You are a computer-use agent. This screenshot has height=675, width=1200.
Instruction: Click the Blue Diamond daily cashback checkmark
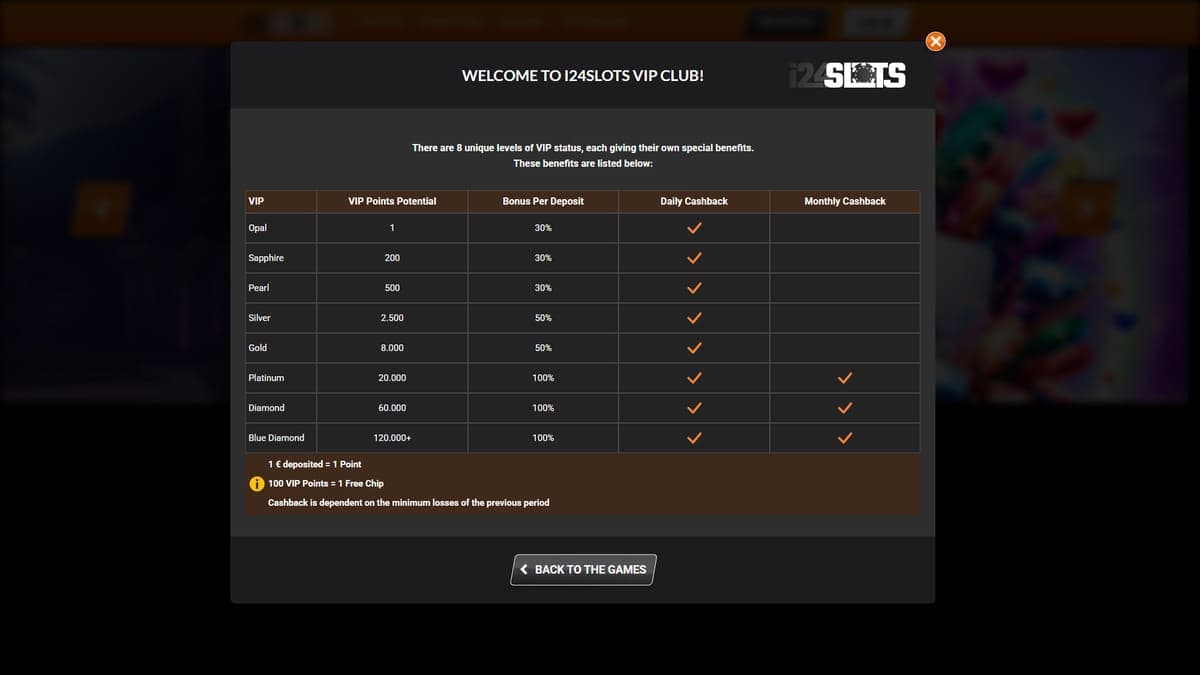[694, 438]
